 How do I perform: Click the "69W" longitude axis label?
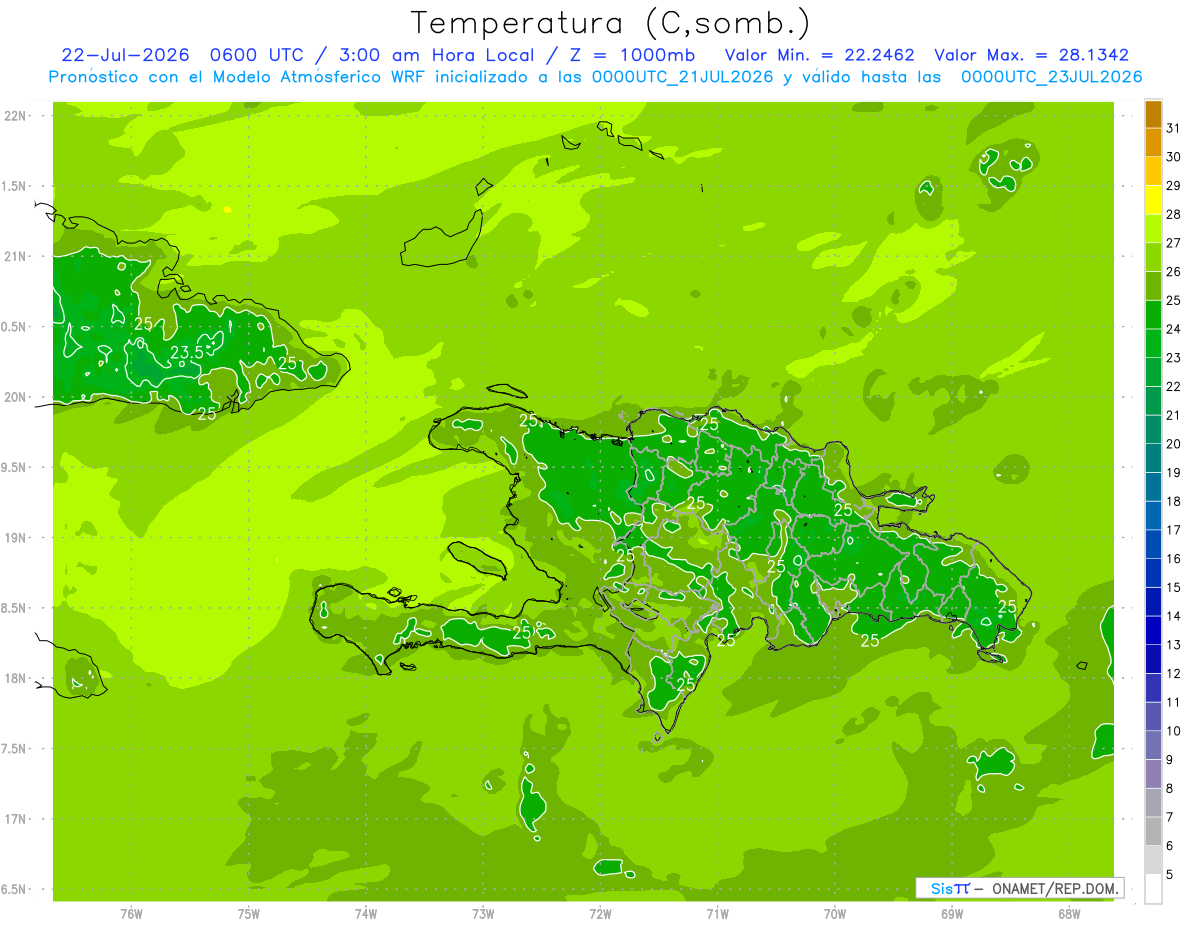[x=952, y=913]
